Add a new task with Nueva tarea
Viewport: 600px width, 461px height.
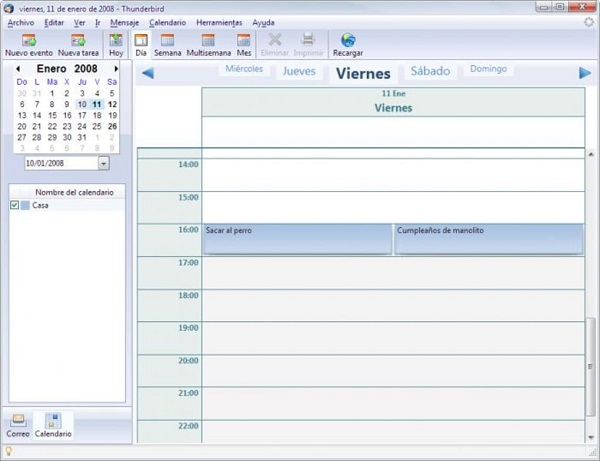point(78,45)
